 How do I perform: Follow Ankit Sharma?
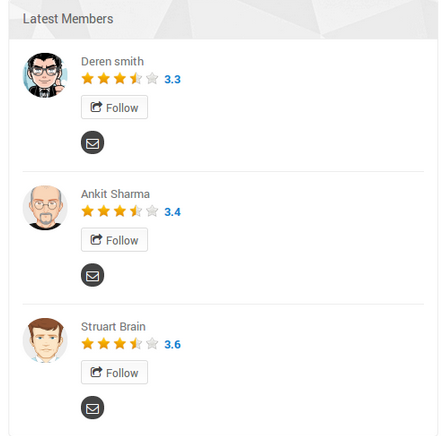coord(114,240)
